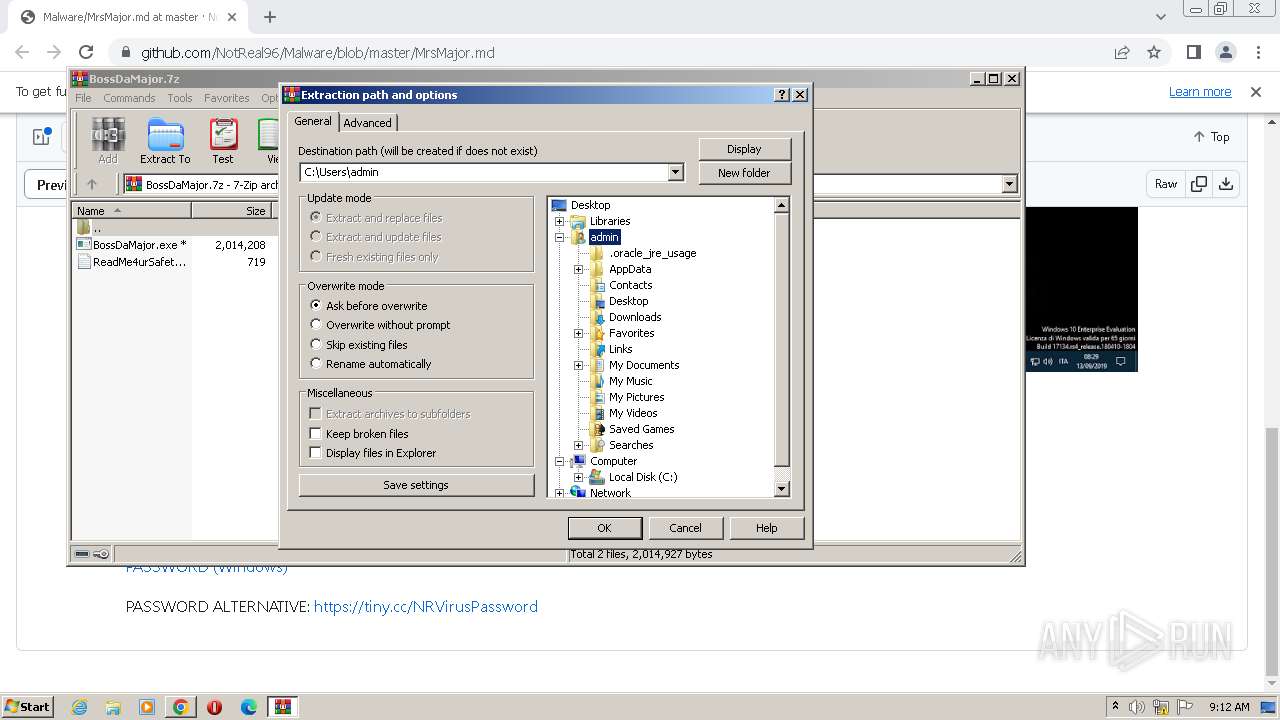Viewport: 1280px width, 720px height.
Task: Open File Explorer from the taskbar
Action: coord(113,707)
